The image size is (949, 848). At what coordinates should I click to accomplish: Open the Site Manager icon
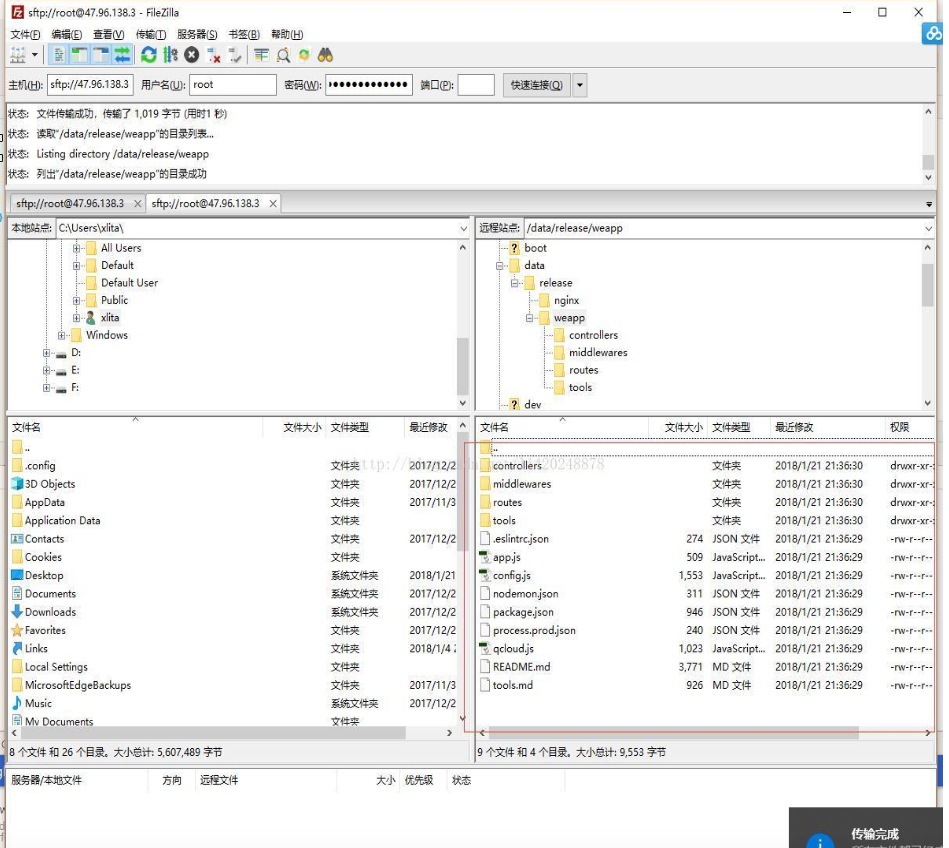click(18, 56)
